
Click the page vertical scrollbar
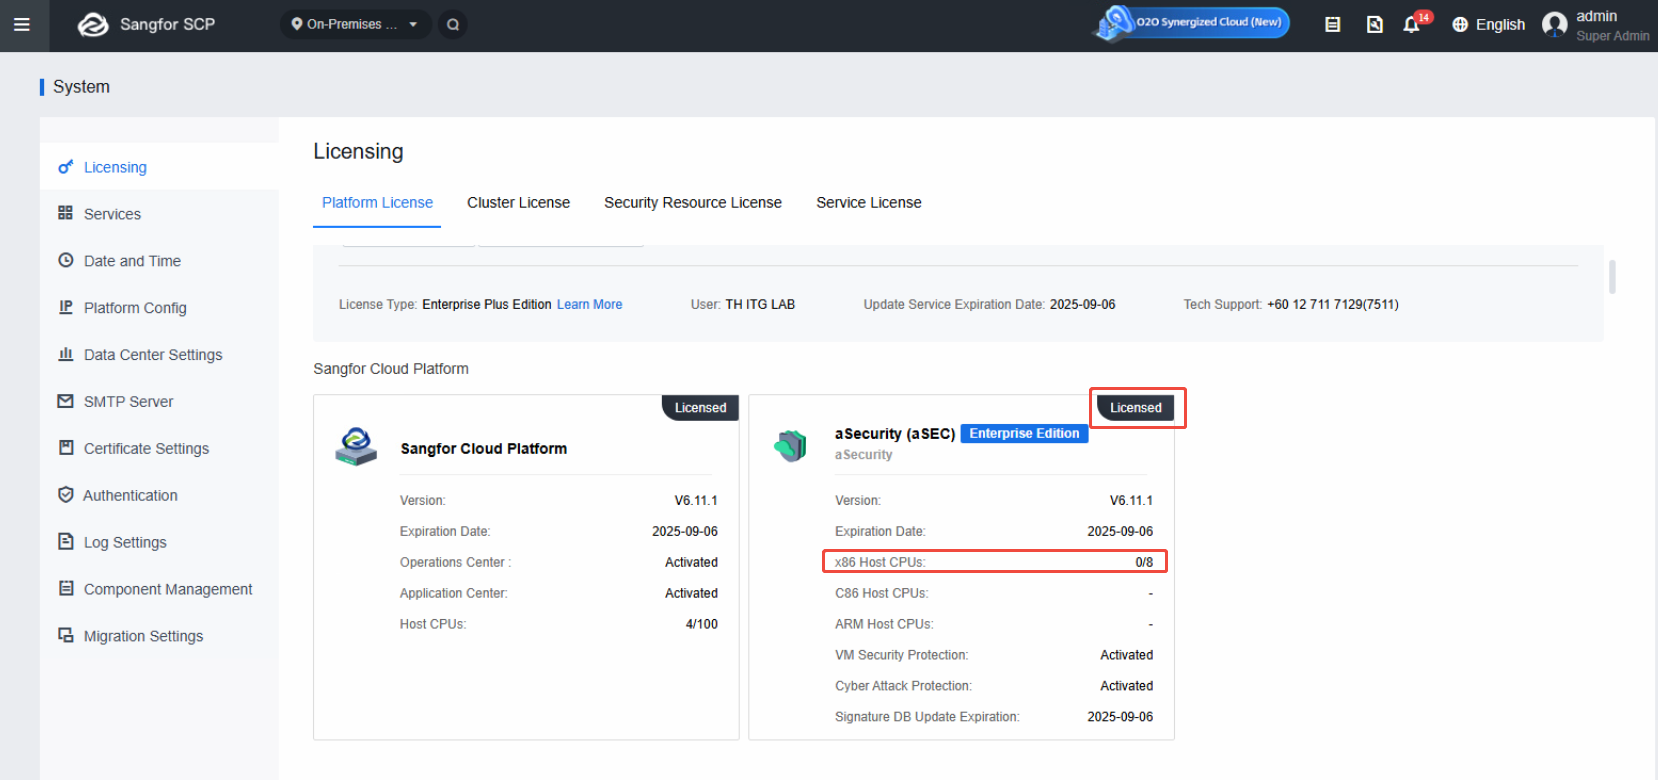(1612, 277)
